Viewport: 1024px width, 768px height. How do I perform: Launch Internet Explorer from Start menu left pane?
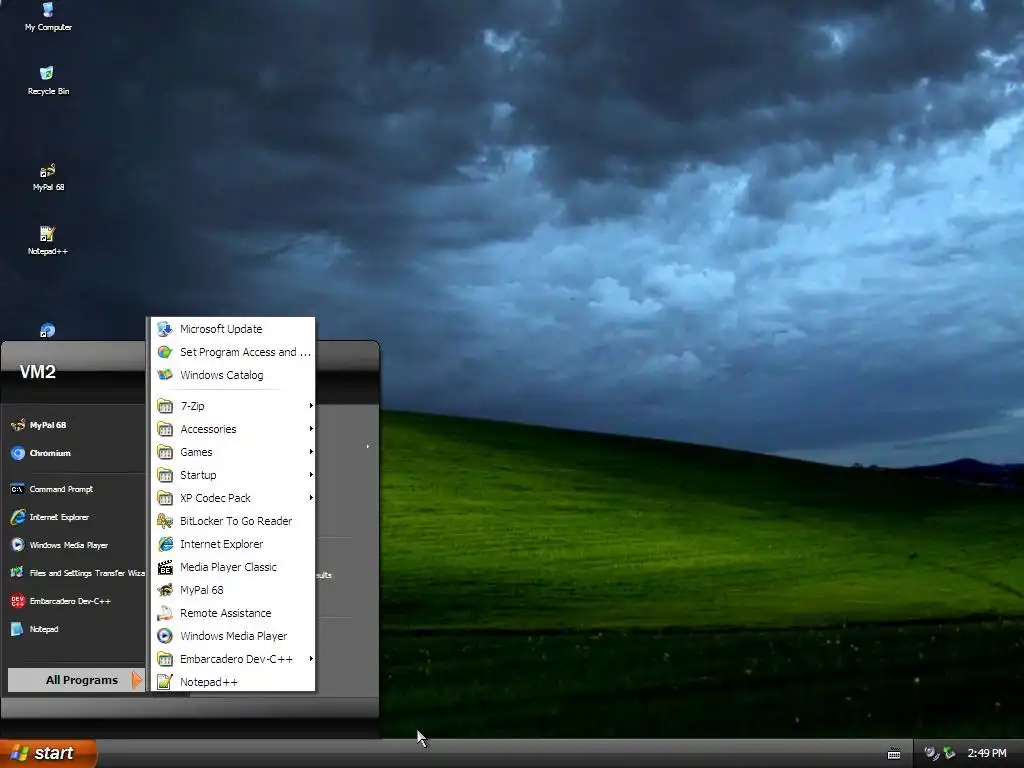75,517
